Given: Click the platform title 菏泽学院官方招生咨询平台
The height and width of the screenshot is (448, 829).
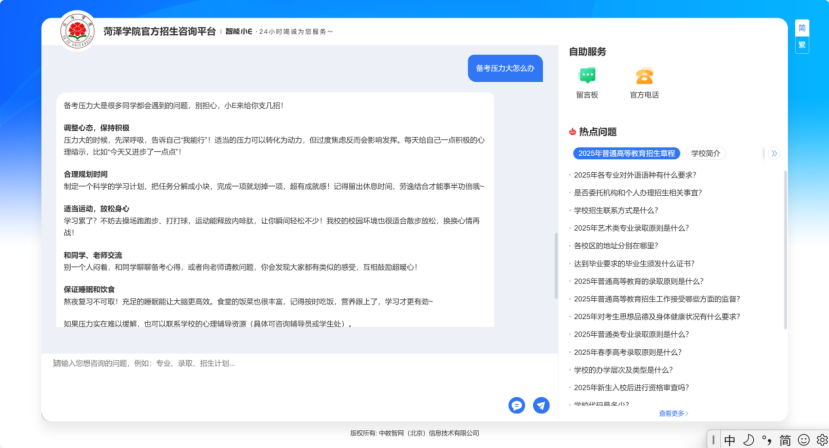Looking at the screenshot, I should [x=160, y=31].
